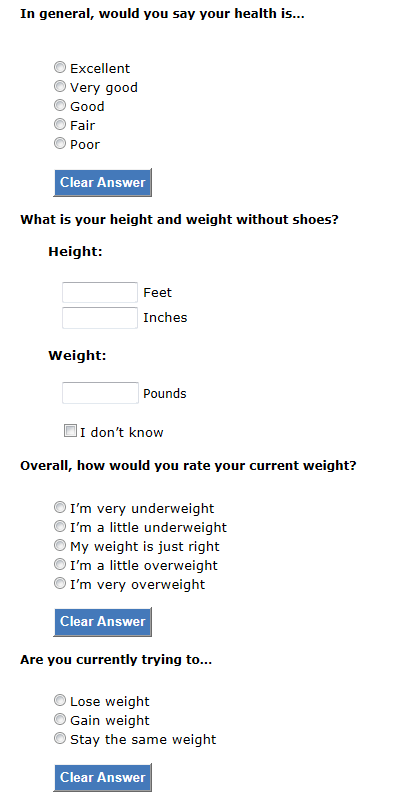Select Stay the same weight
Image resolution: width=397 pixels, height=798 pixels.
60,738
